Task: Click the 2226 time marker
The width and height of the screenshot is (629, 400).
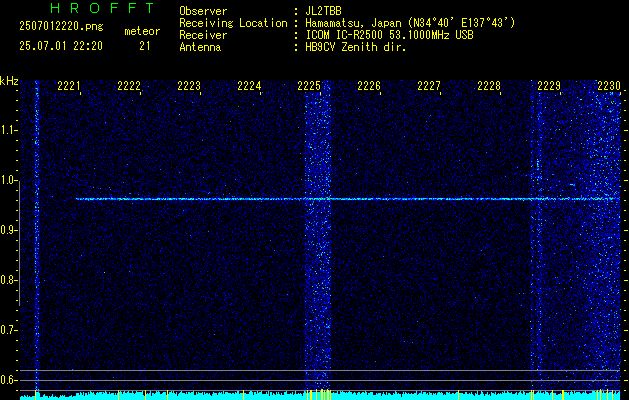Action: click(x=369, y=85)
